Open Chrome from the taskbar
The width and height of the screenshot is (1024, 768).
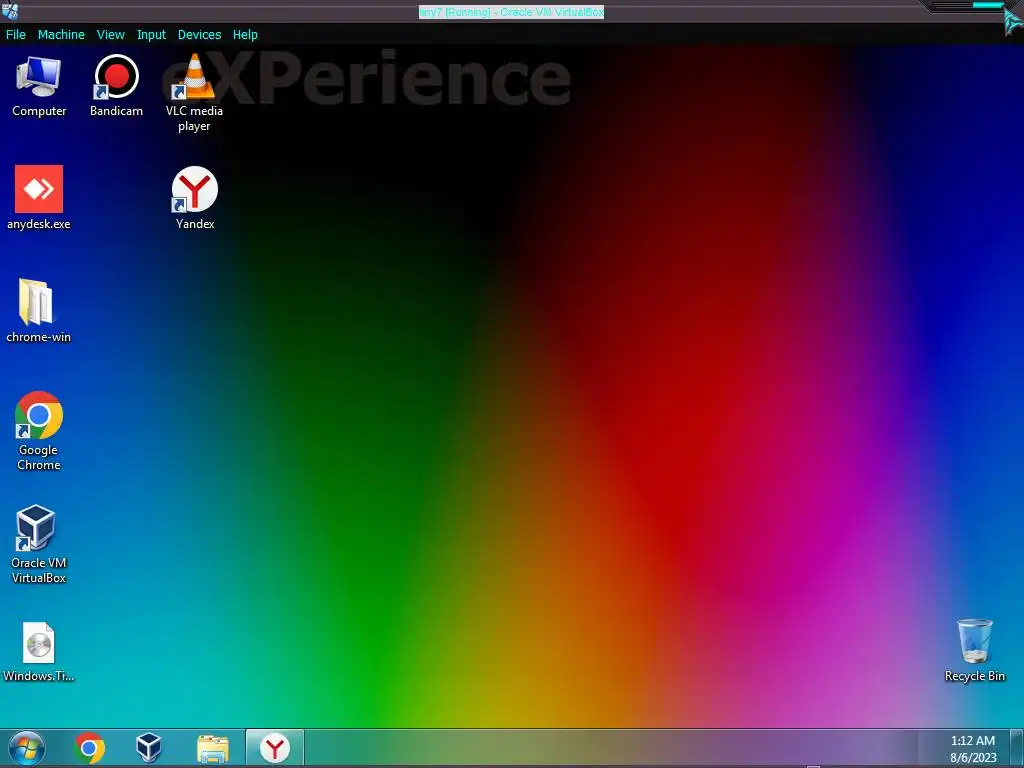tap(89, 748)
